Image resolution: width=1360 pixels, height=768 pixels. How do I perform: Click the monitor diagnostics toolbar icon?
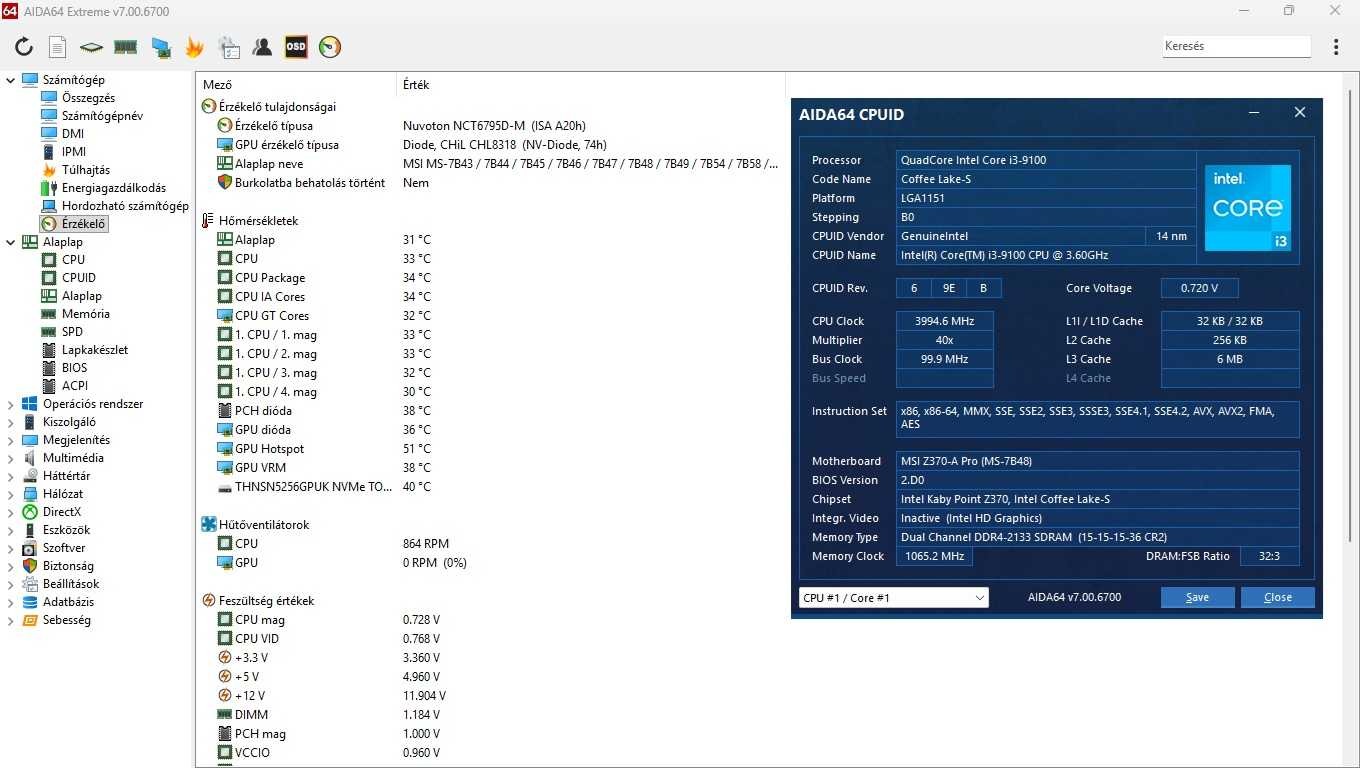click(x=160, y=47)
